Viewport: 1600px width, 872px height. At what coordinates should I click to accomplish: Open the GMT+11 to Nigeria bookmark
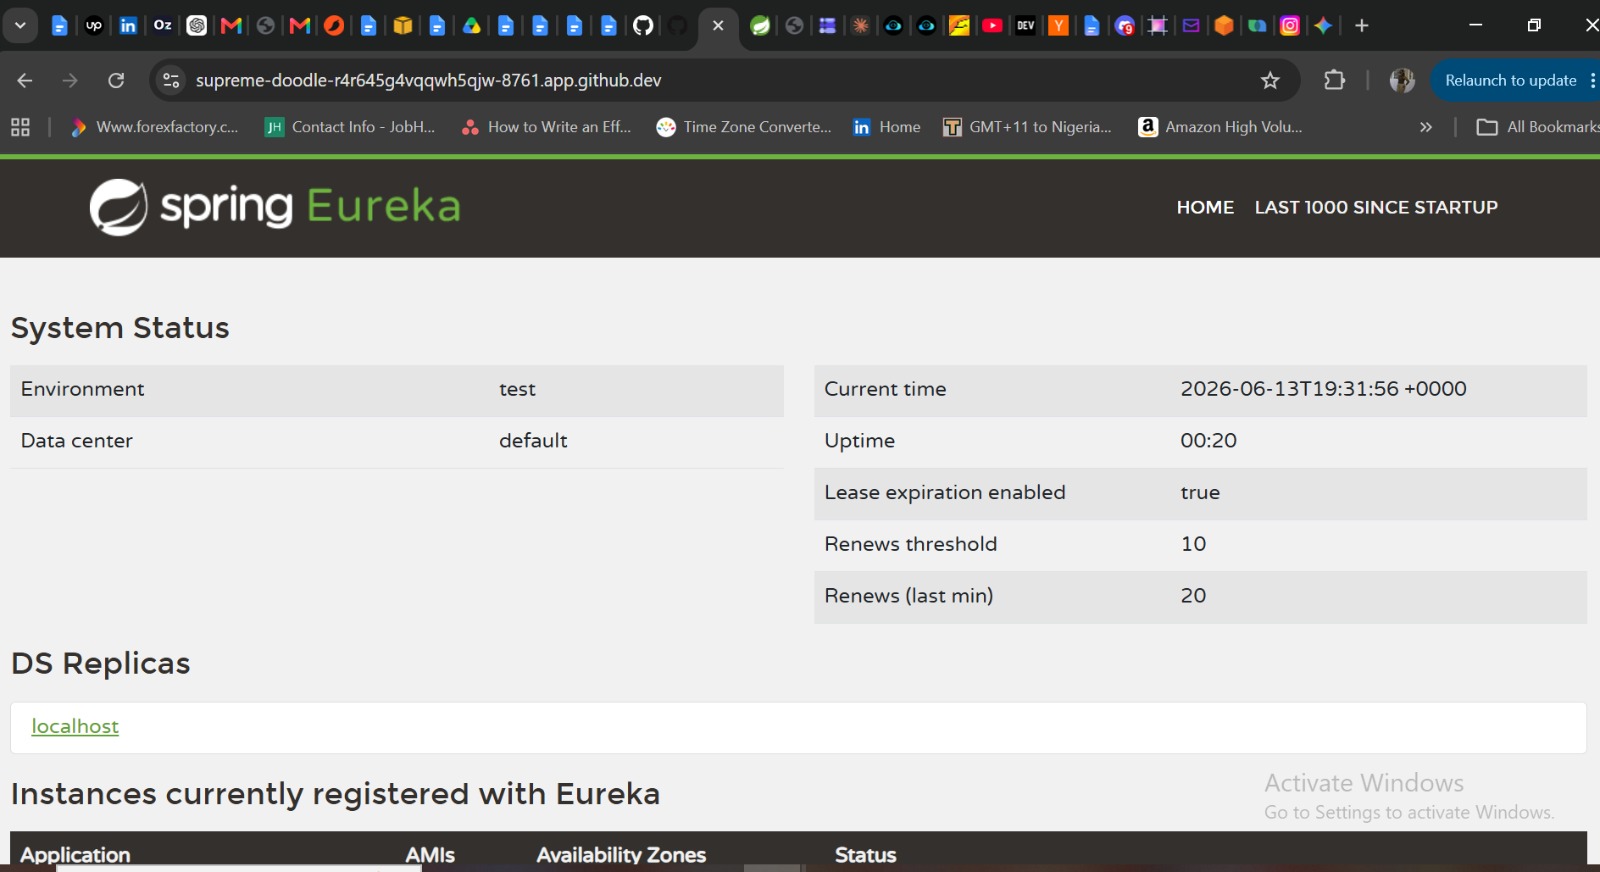point(1027,127)
